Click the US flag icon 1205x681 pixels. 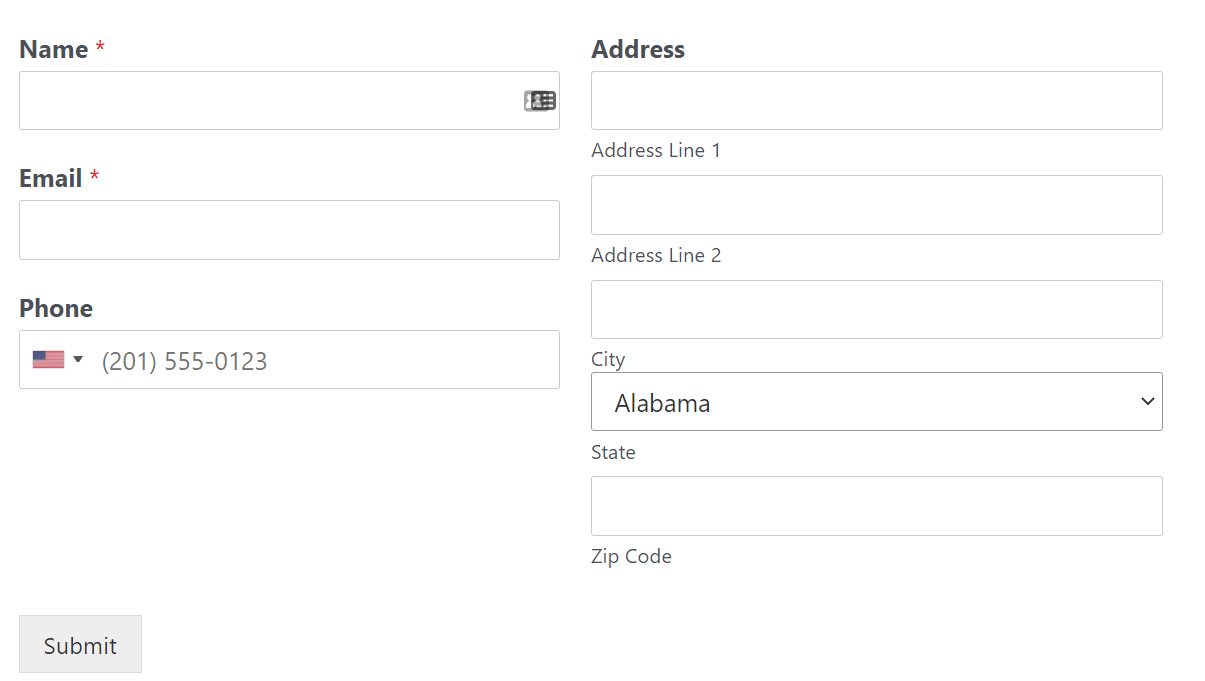point(48,359)
